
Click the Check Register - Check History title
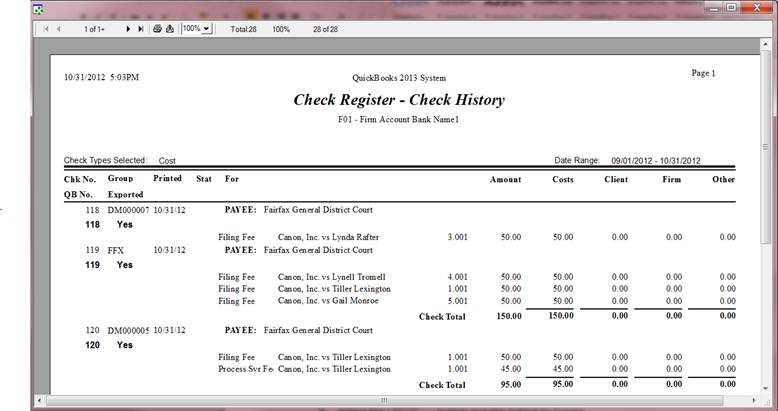398,100
